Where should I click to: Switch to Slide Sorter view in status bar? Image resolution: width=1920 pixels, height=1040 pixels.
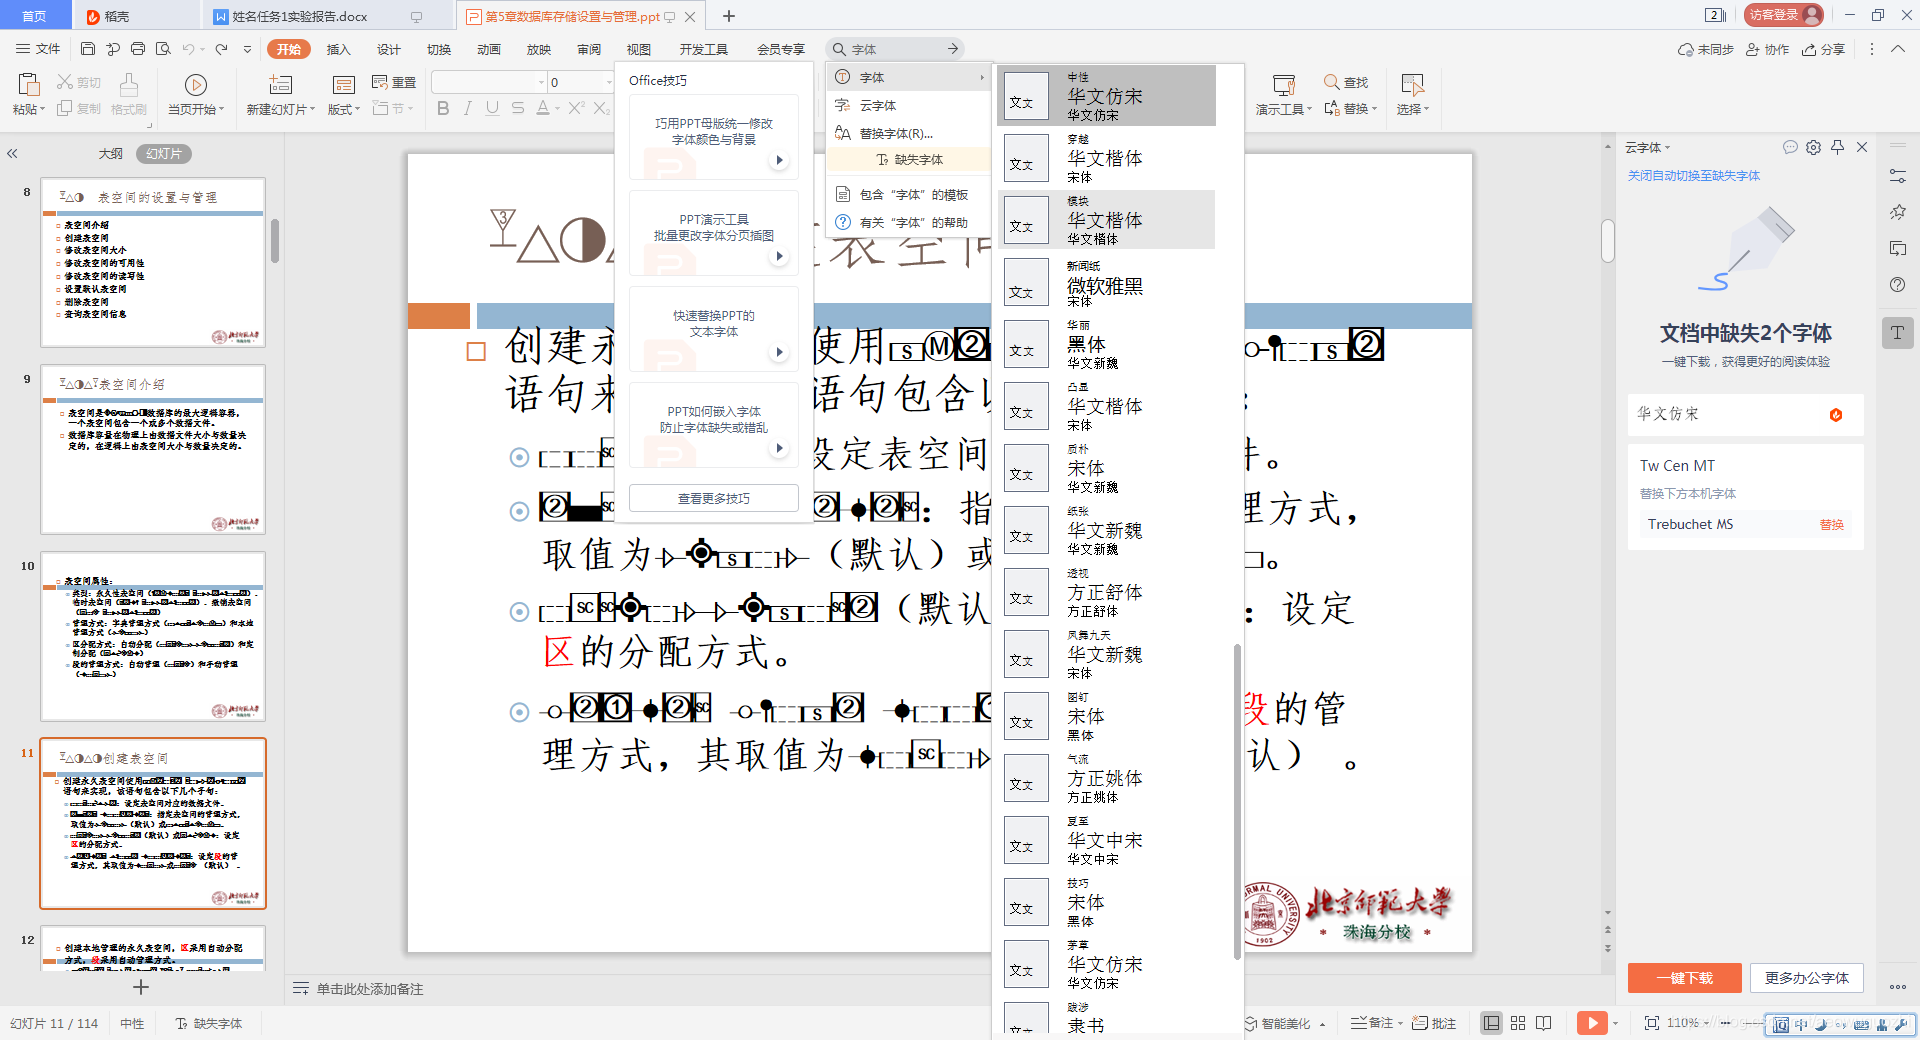click(x=1518, y=1023)
